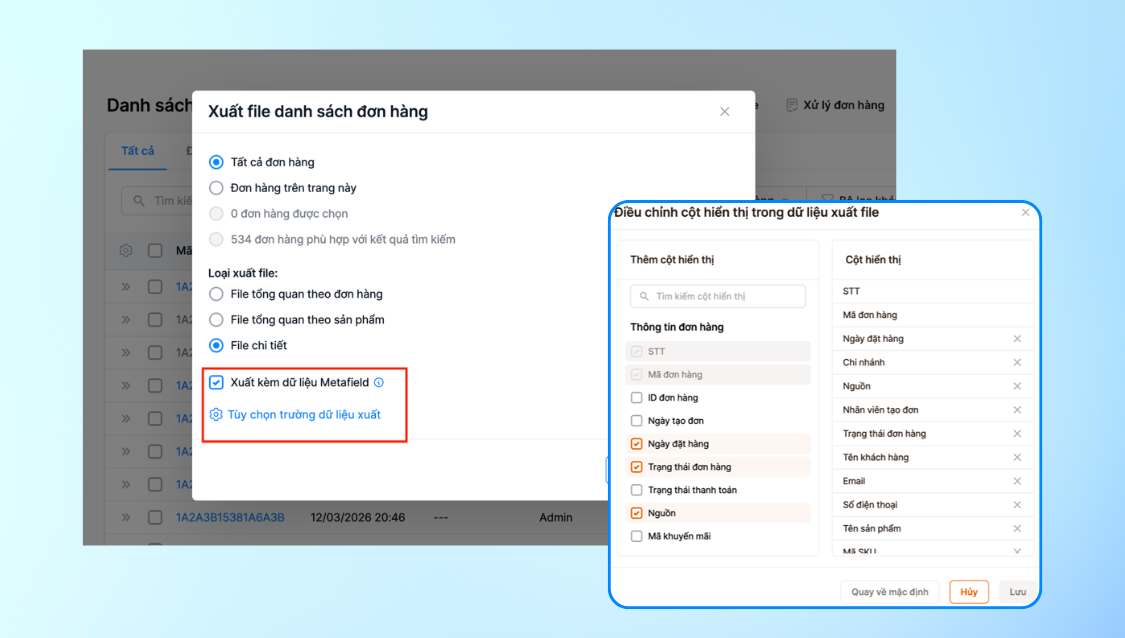Screen dimensions: 1125x638
Task: Click the gear icon beside "Tùy chọn trường dữ liệu xuất"
Action: 214,414
